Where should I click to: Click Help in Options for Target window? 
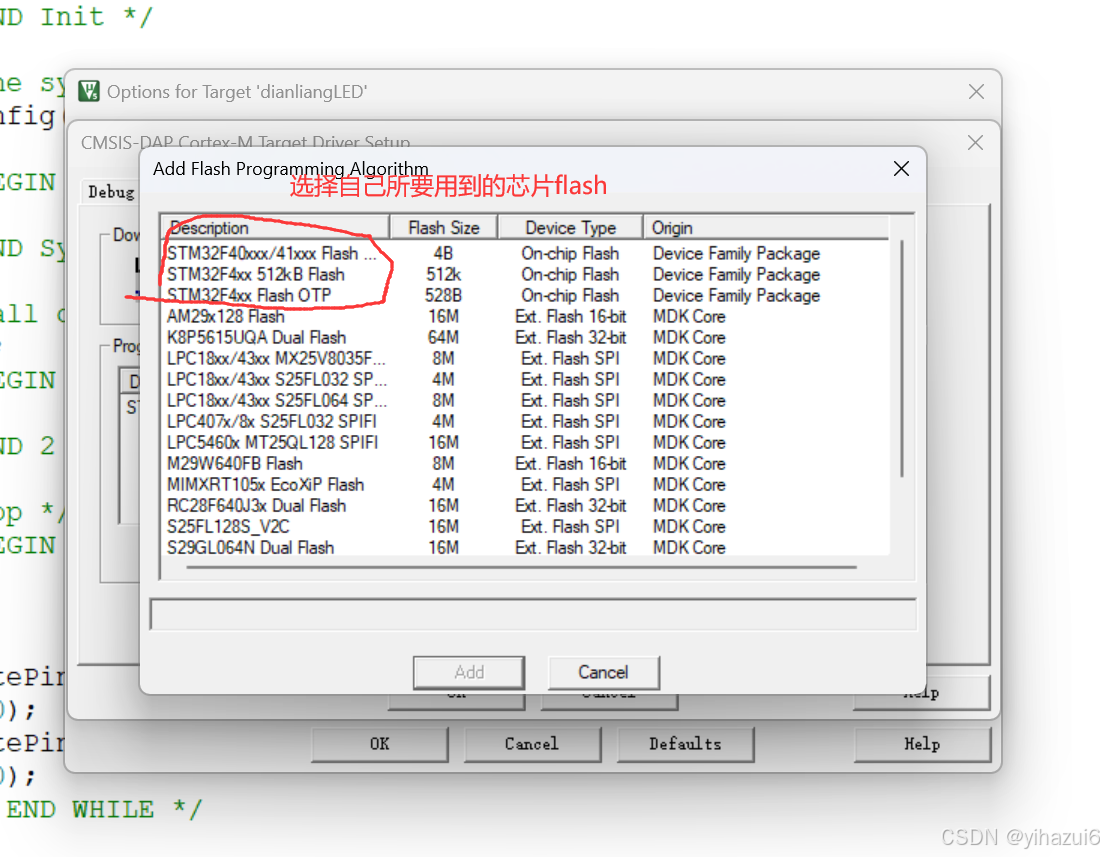(922, 744)
